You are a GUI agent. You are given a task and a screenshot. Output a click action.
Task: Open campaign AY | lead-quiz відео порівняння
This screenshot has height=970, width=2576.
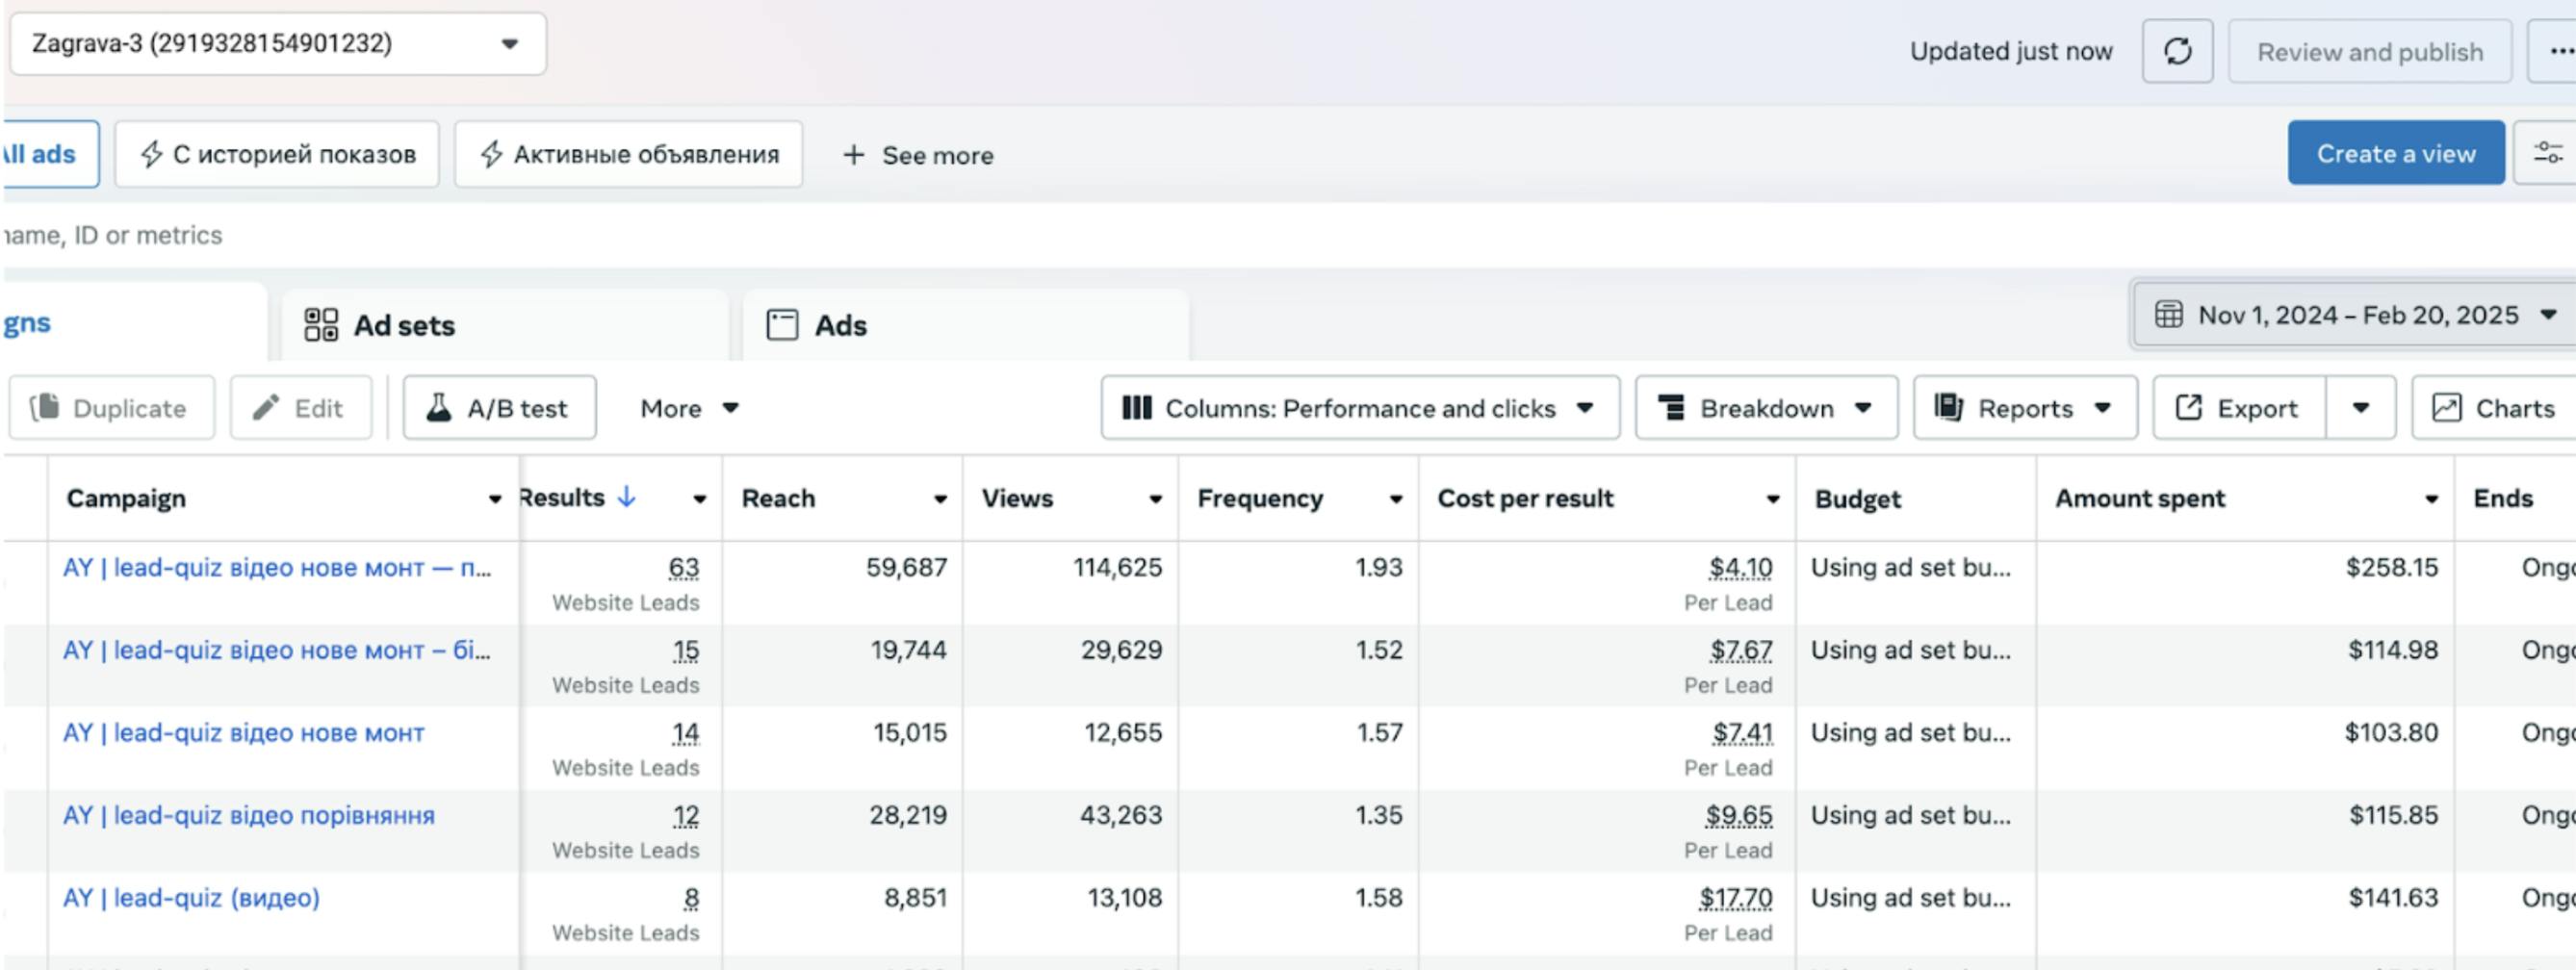(x=249, y=815)
